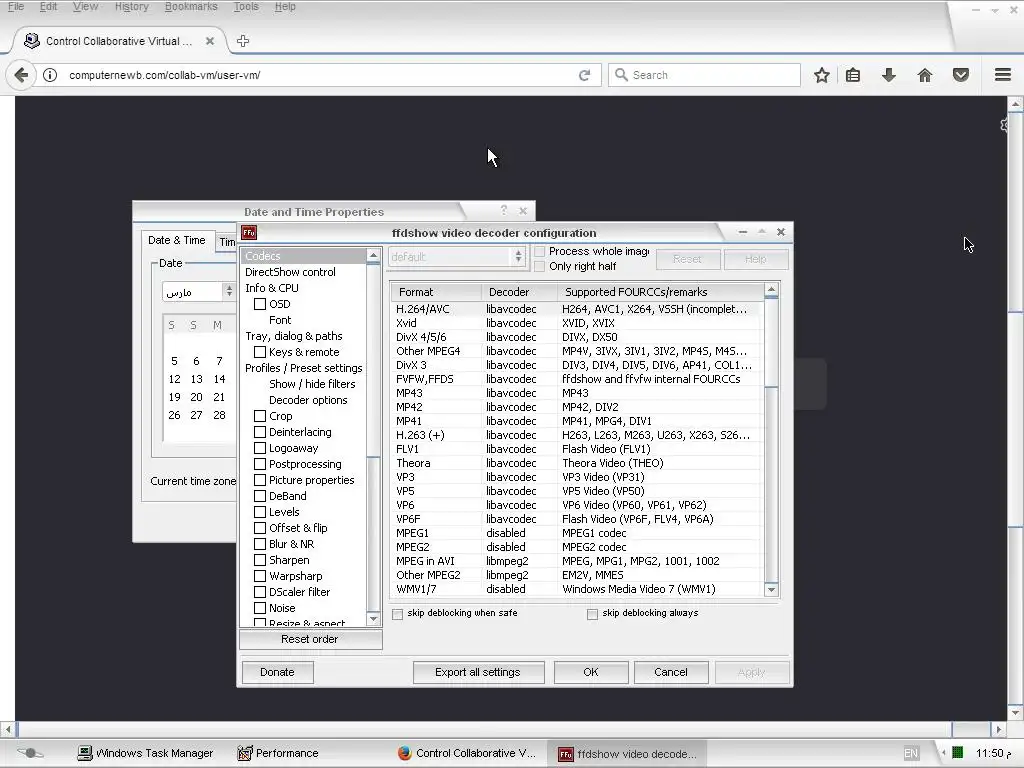
Task: Click Export all settings button
Action: (478, 672)
